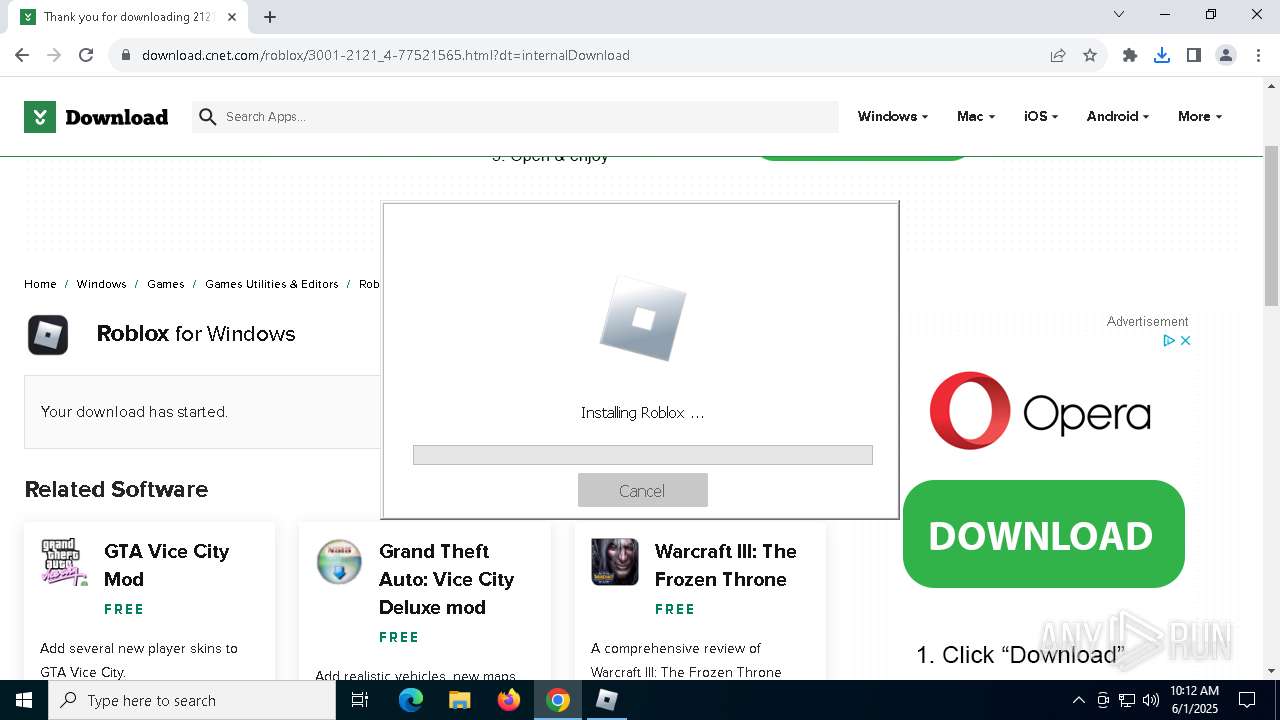Close the 'Thank you for downloading' tab
The width and height of the screenshot is (1280, 720).
click(233, 16)
